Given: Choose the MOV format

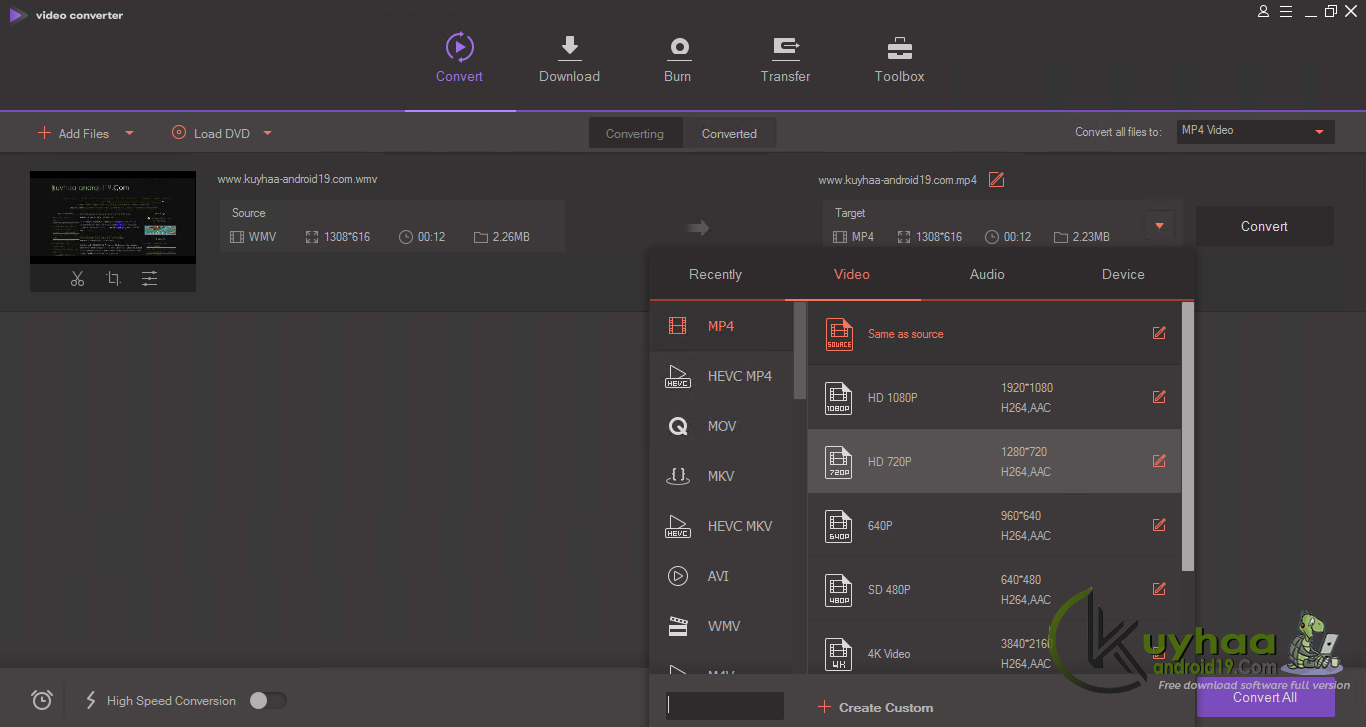Looking at the screenshot, I should (x=721, y=426).
